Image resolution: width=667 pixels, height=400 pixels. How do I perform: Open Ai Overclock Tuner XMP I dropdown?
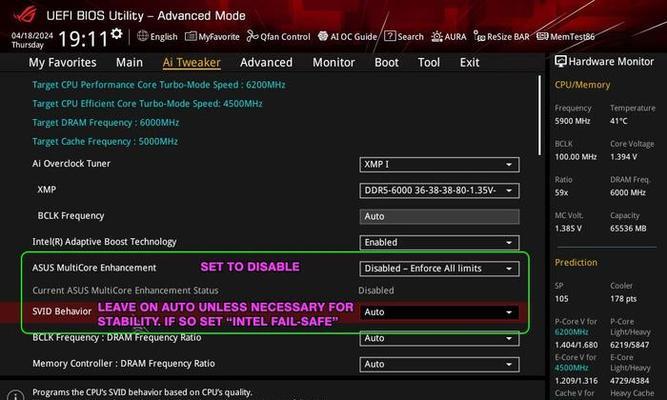click(x=439, y=165)
